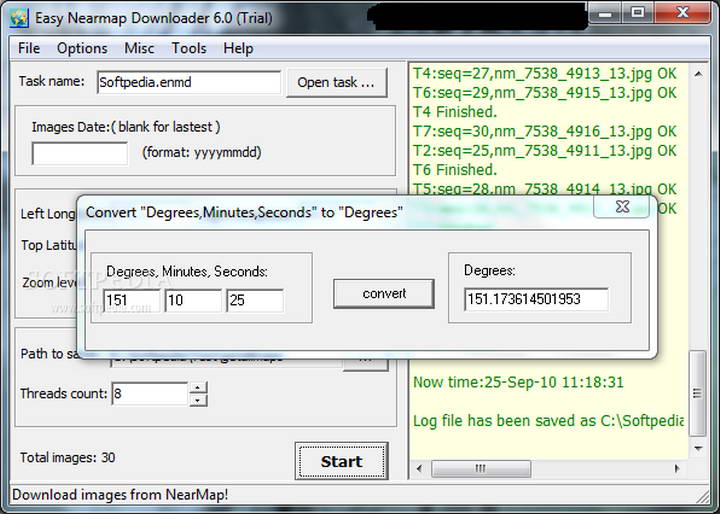Decrease Threads count with down arrow

click(x=198, y=400)
